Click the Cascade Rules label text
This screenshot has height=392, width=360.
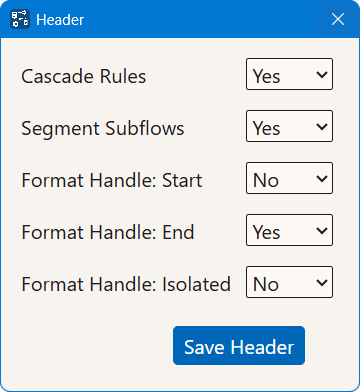tap(84, 76)
